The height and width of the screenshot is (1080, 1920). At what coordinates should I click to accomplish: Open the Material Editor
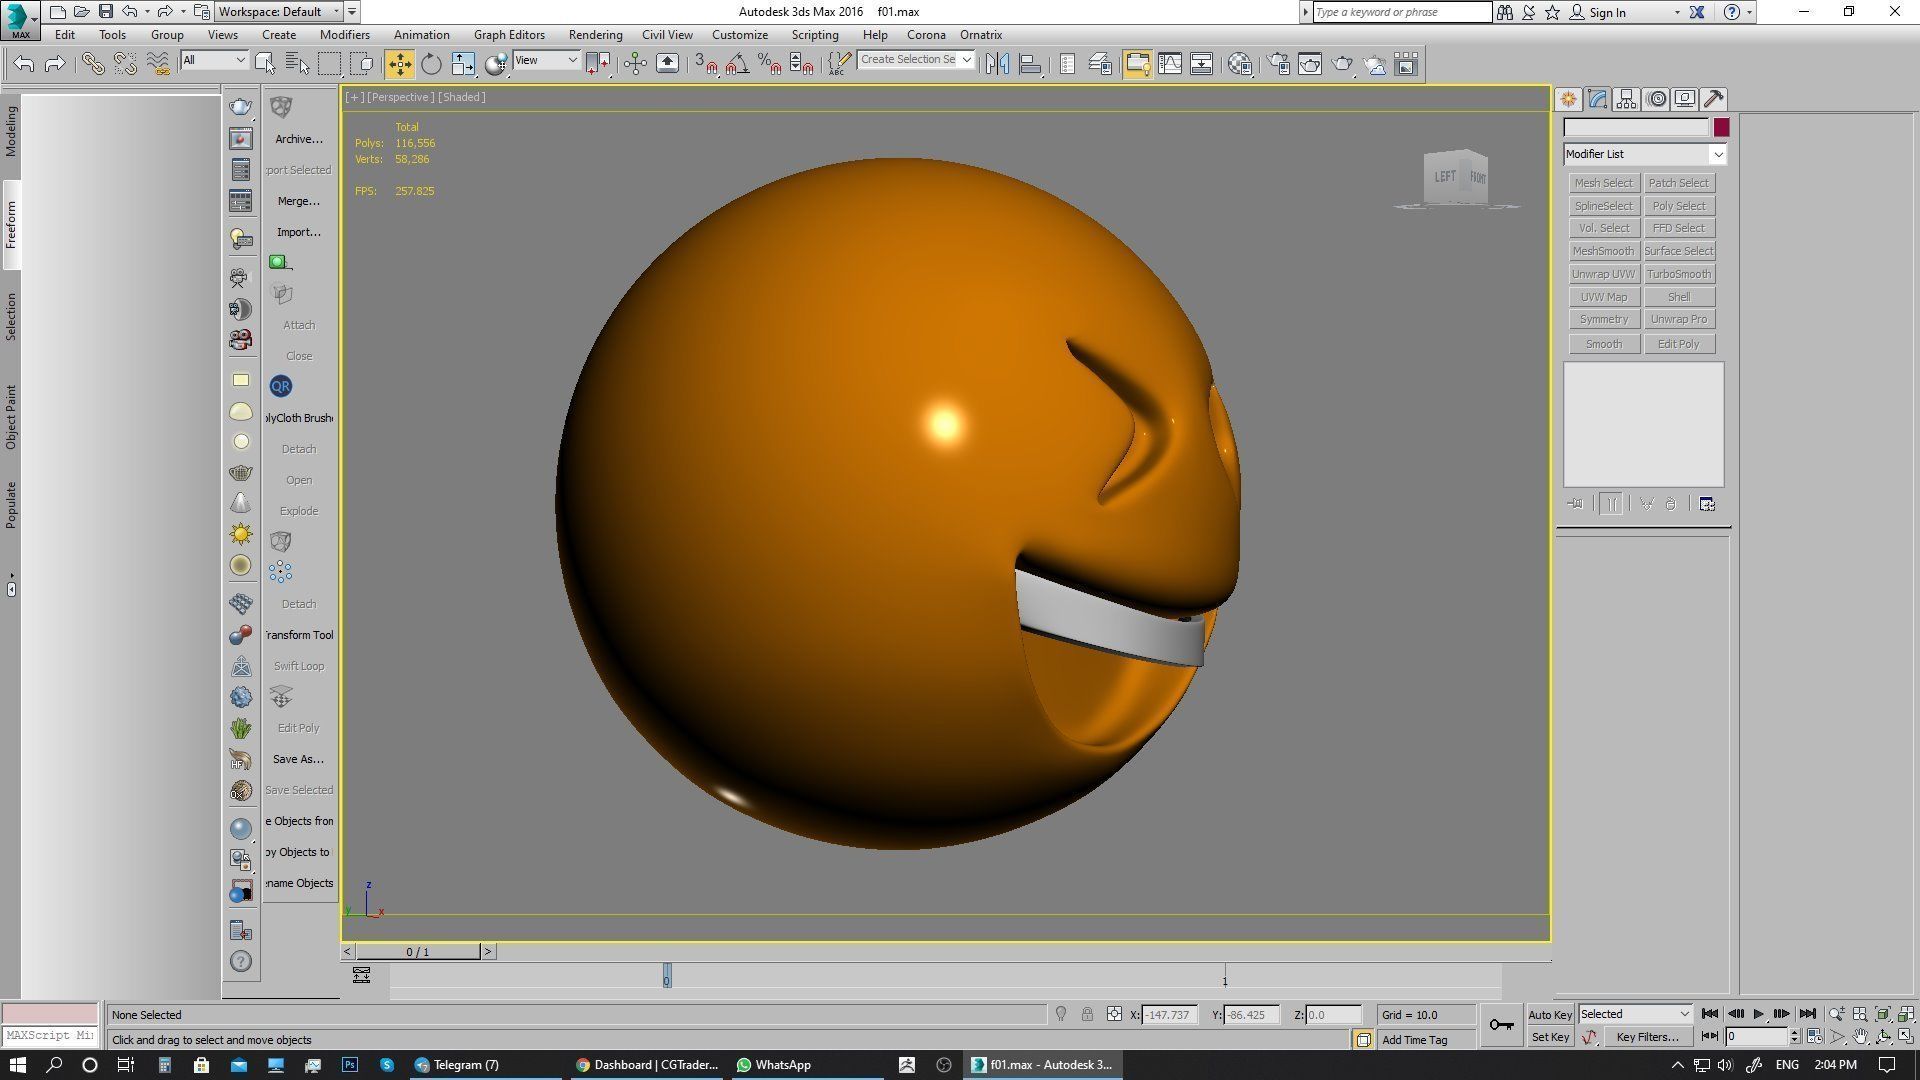tap(1240, 64)
